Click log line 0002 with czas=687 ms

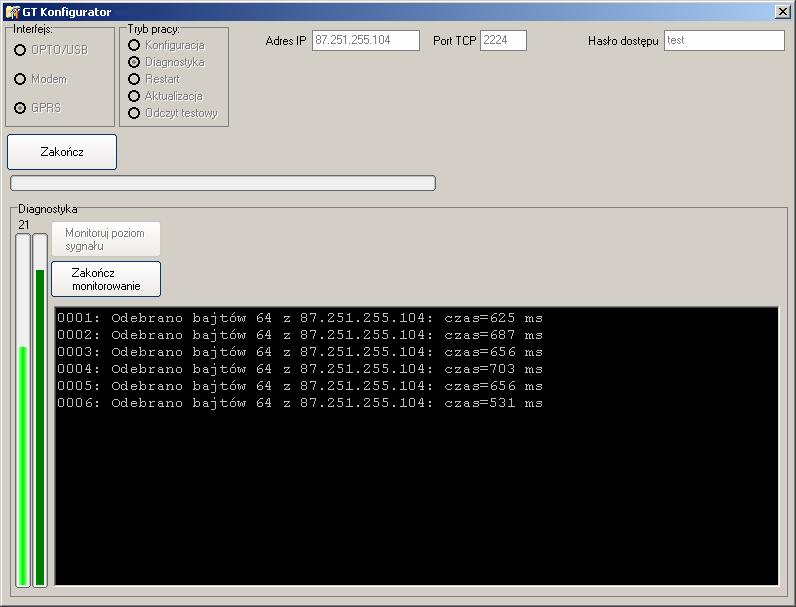[300, 335]
